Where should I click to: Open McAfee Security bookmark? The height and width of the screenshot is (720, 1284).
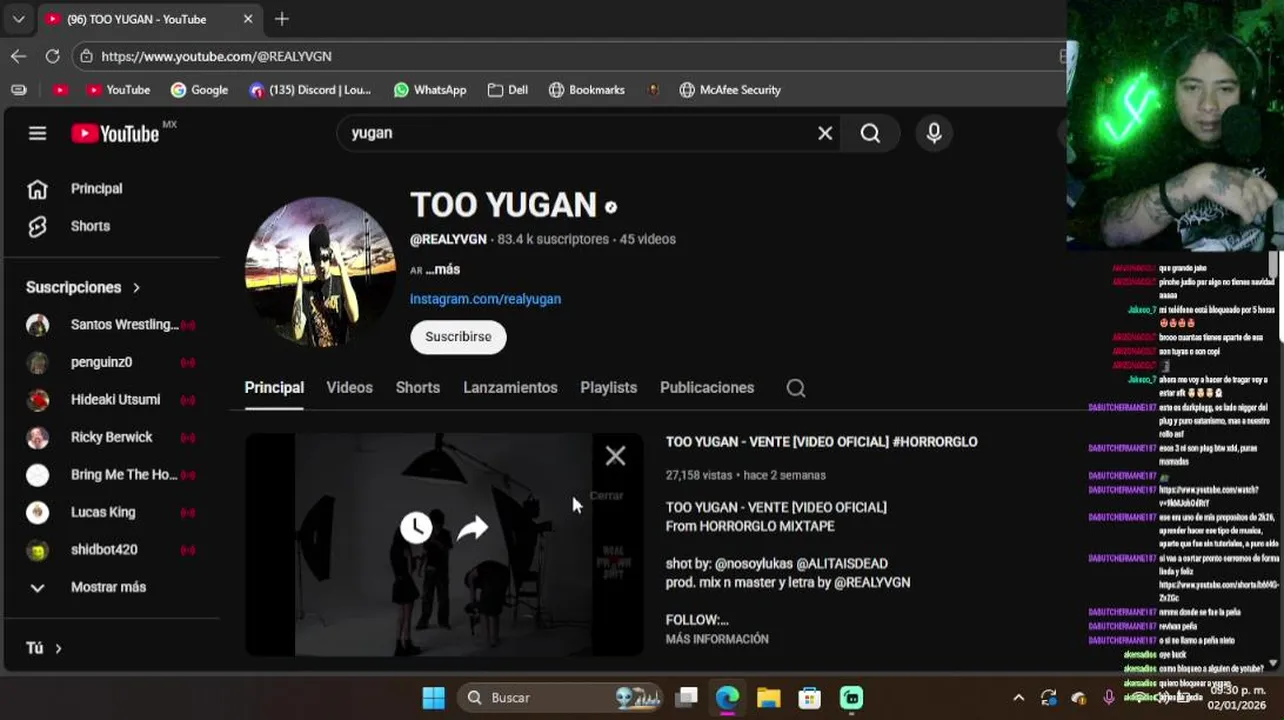tap(730, 90)
